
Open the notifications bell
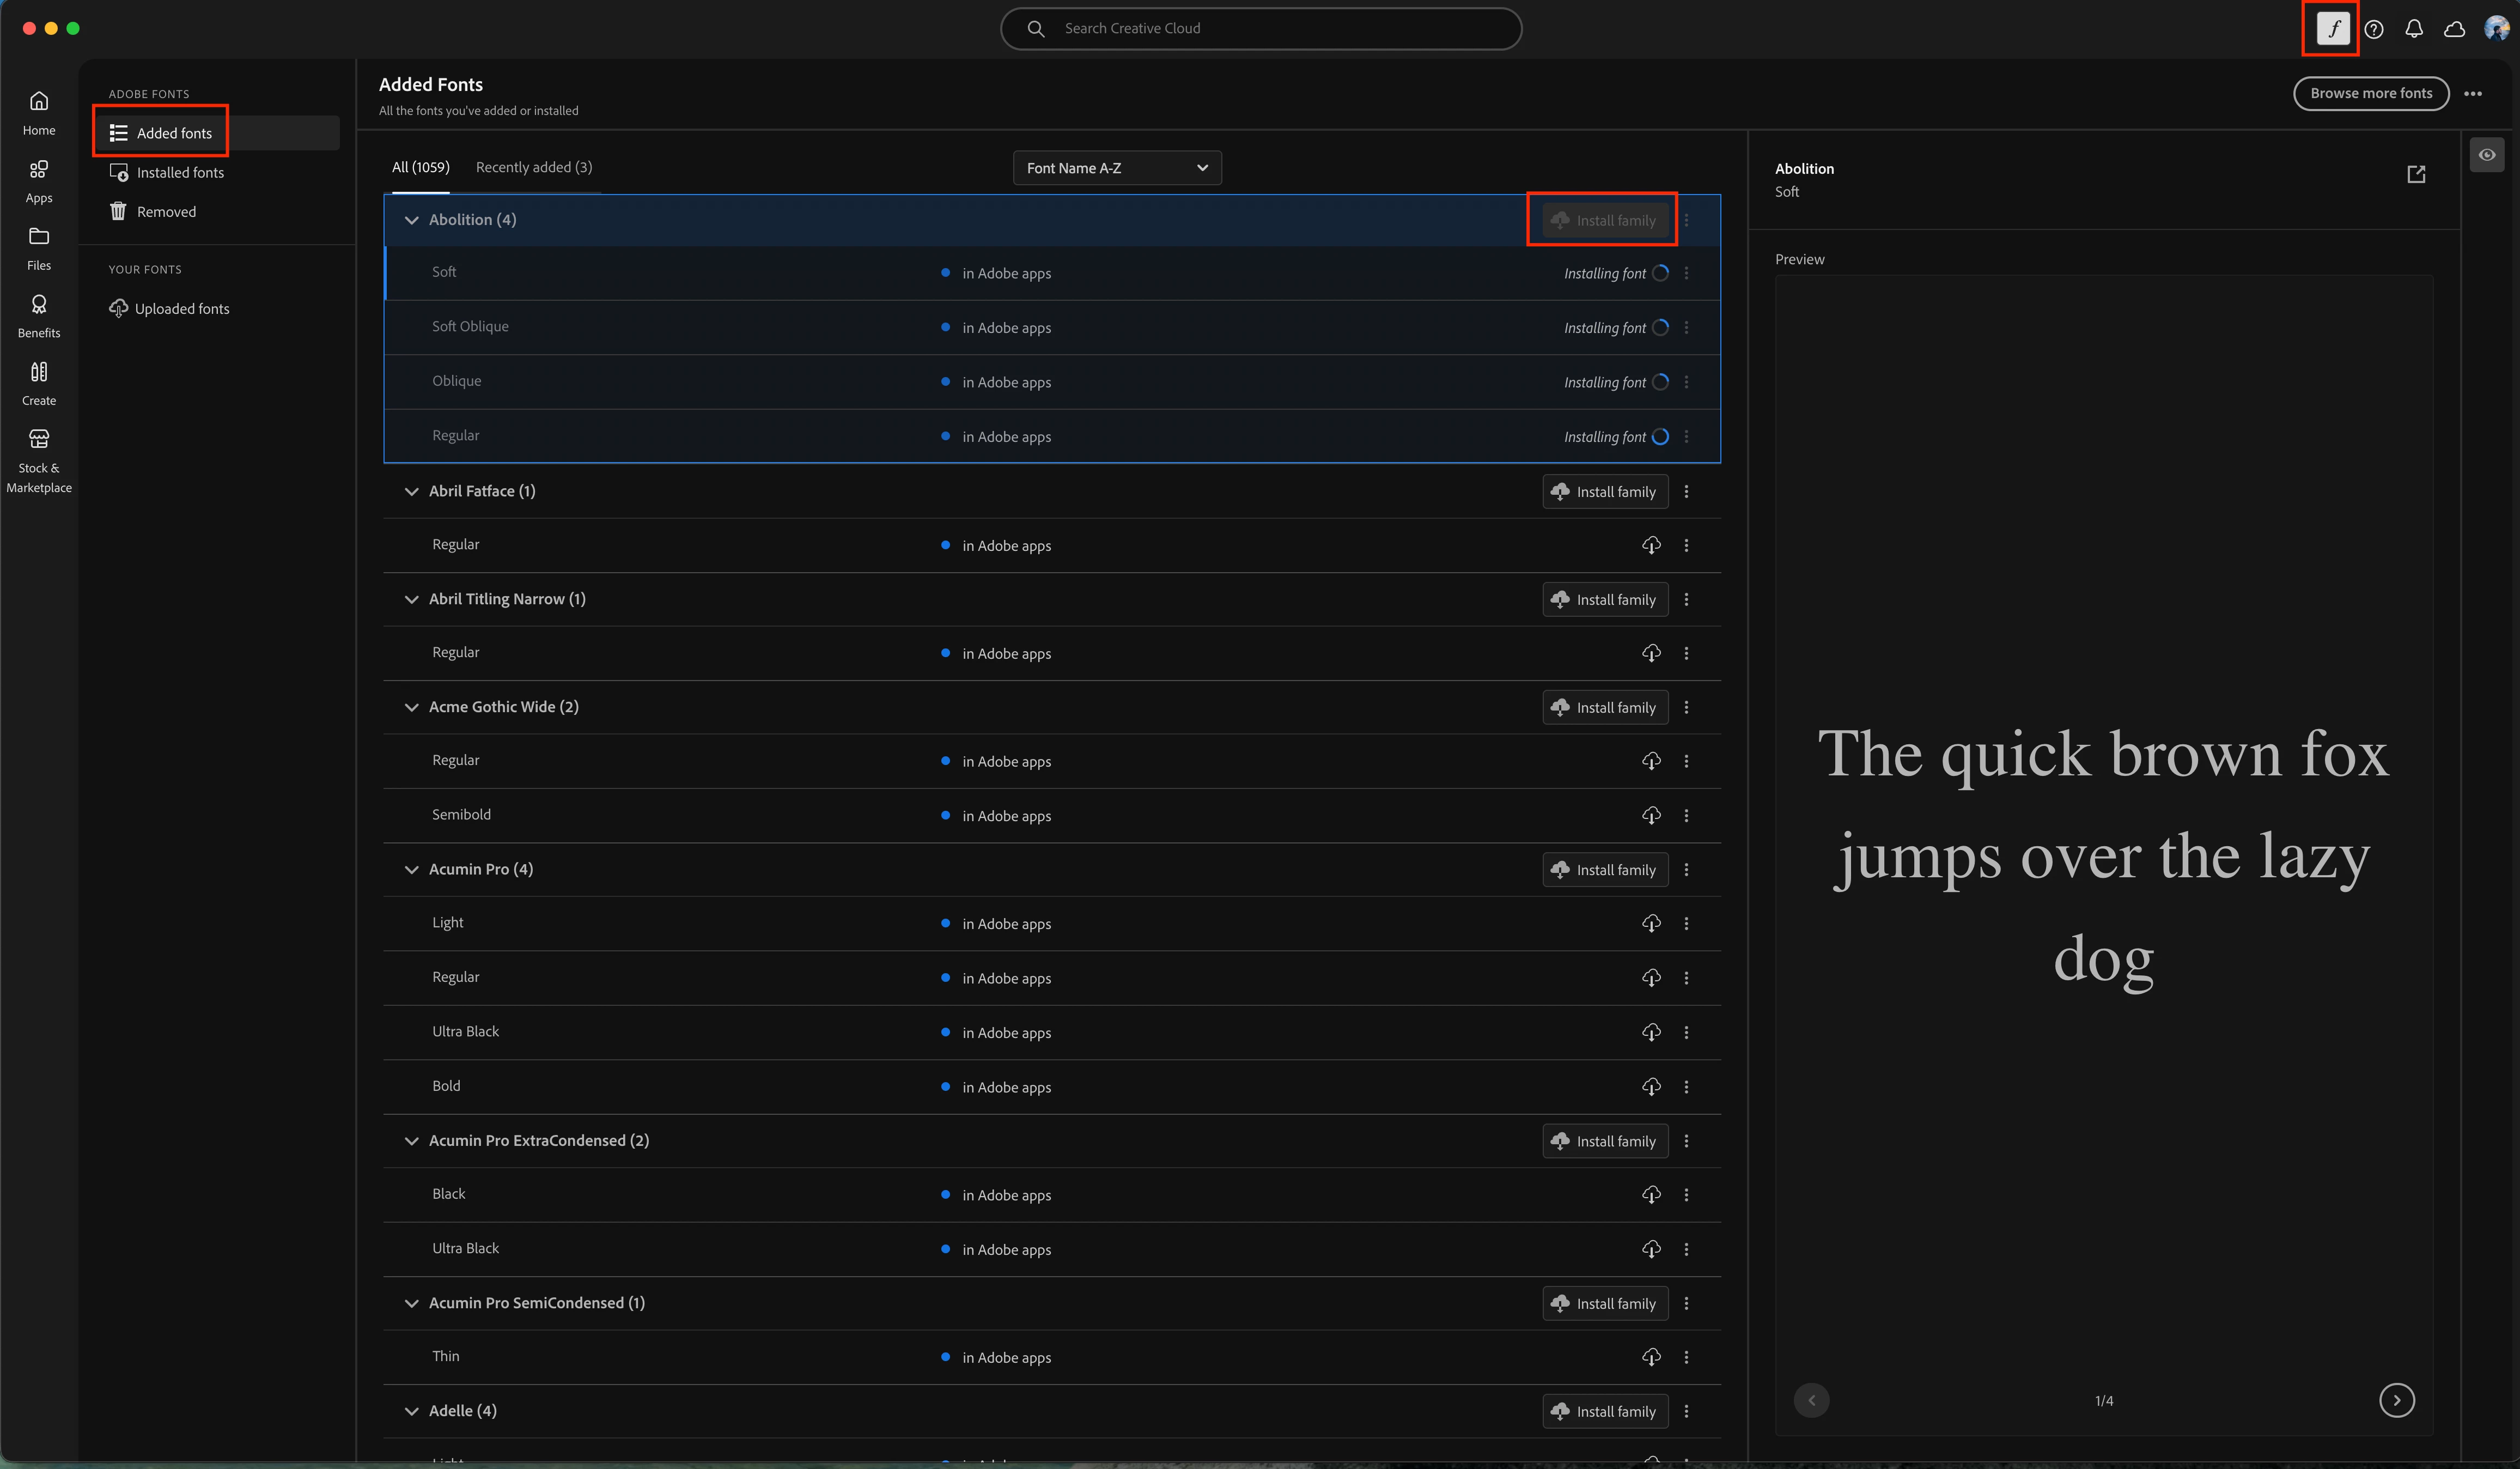click(2414, 29)
